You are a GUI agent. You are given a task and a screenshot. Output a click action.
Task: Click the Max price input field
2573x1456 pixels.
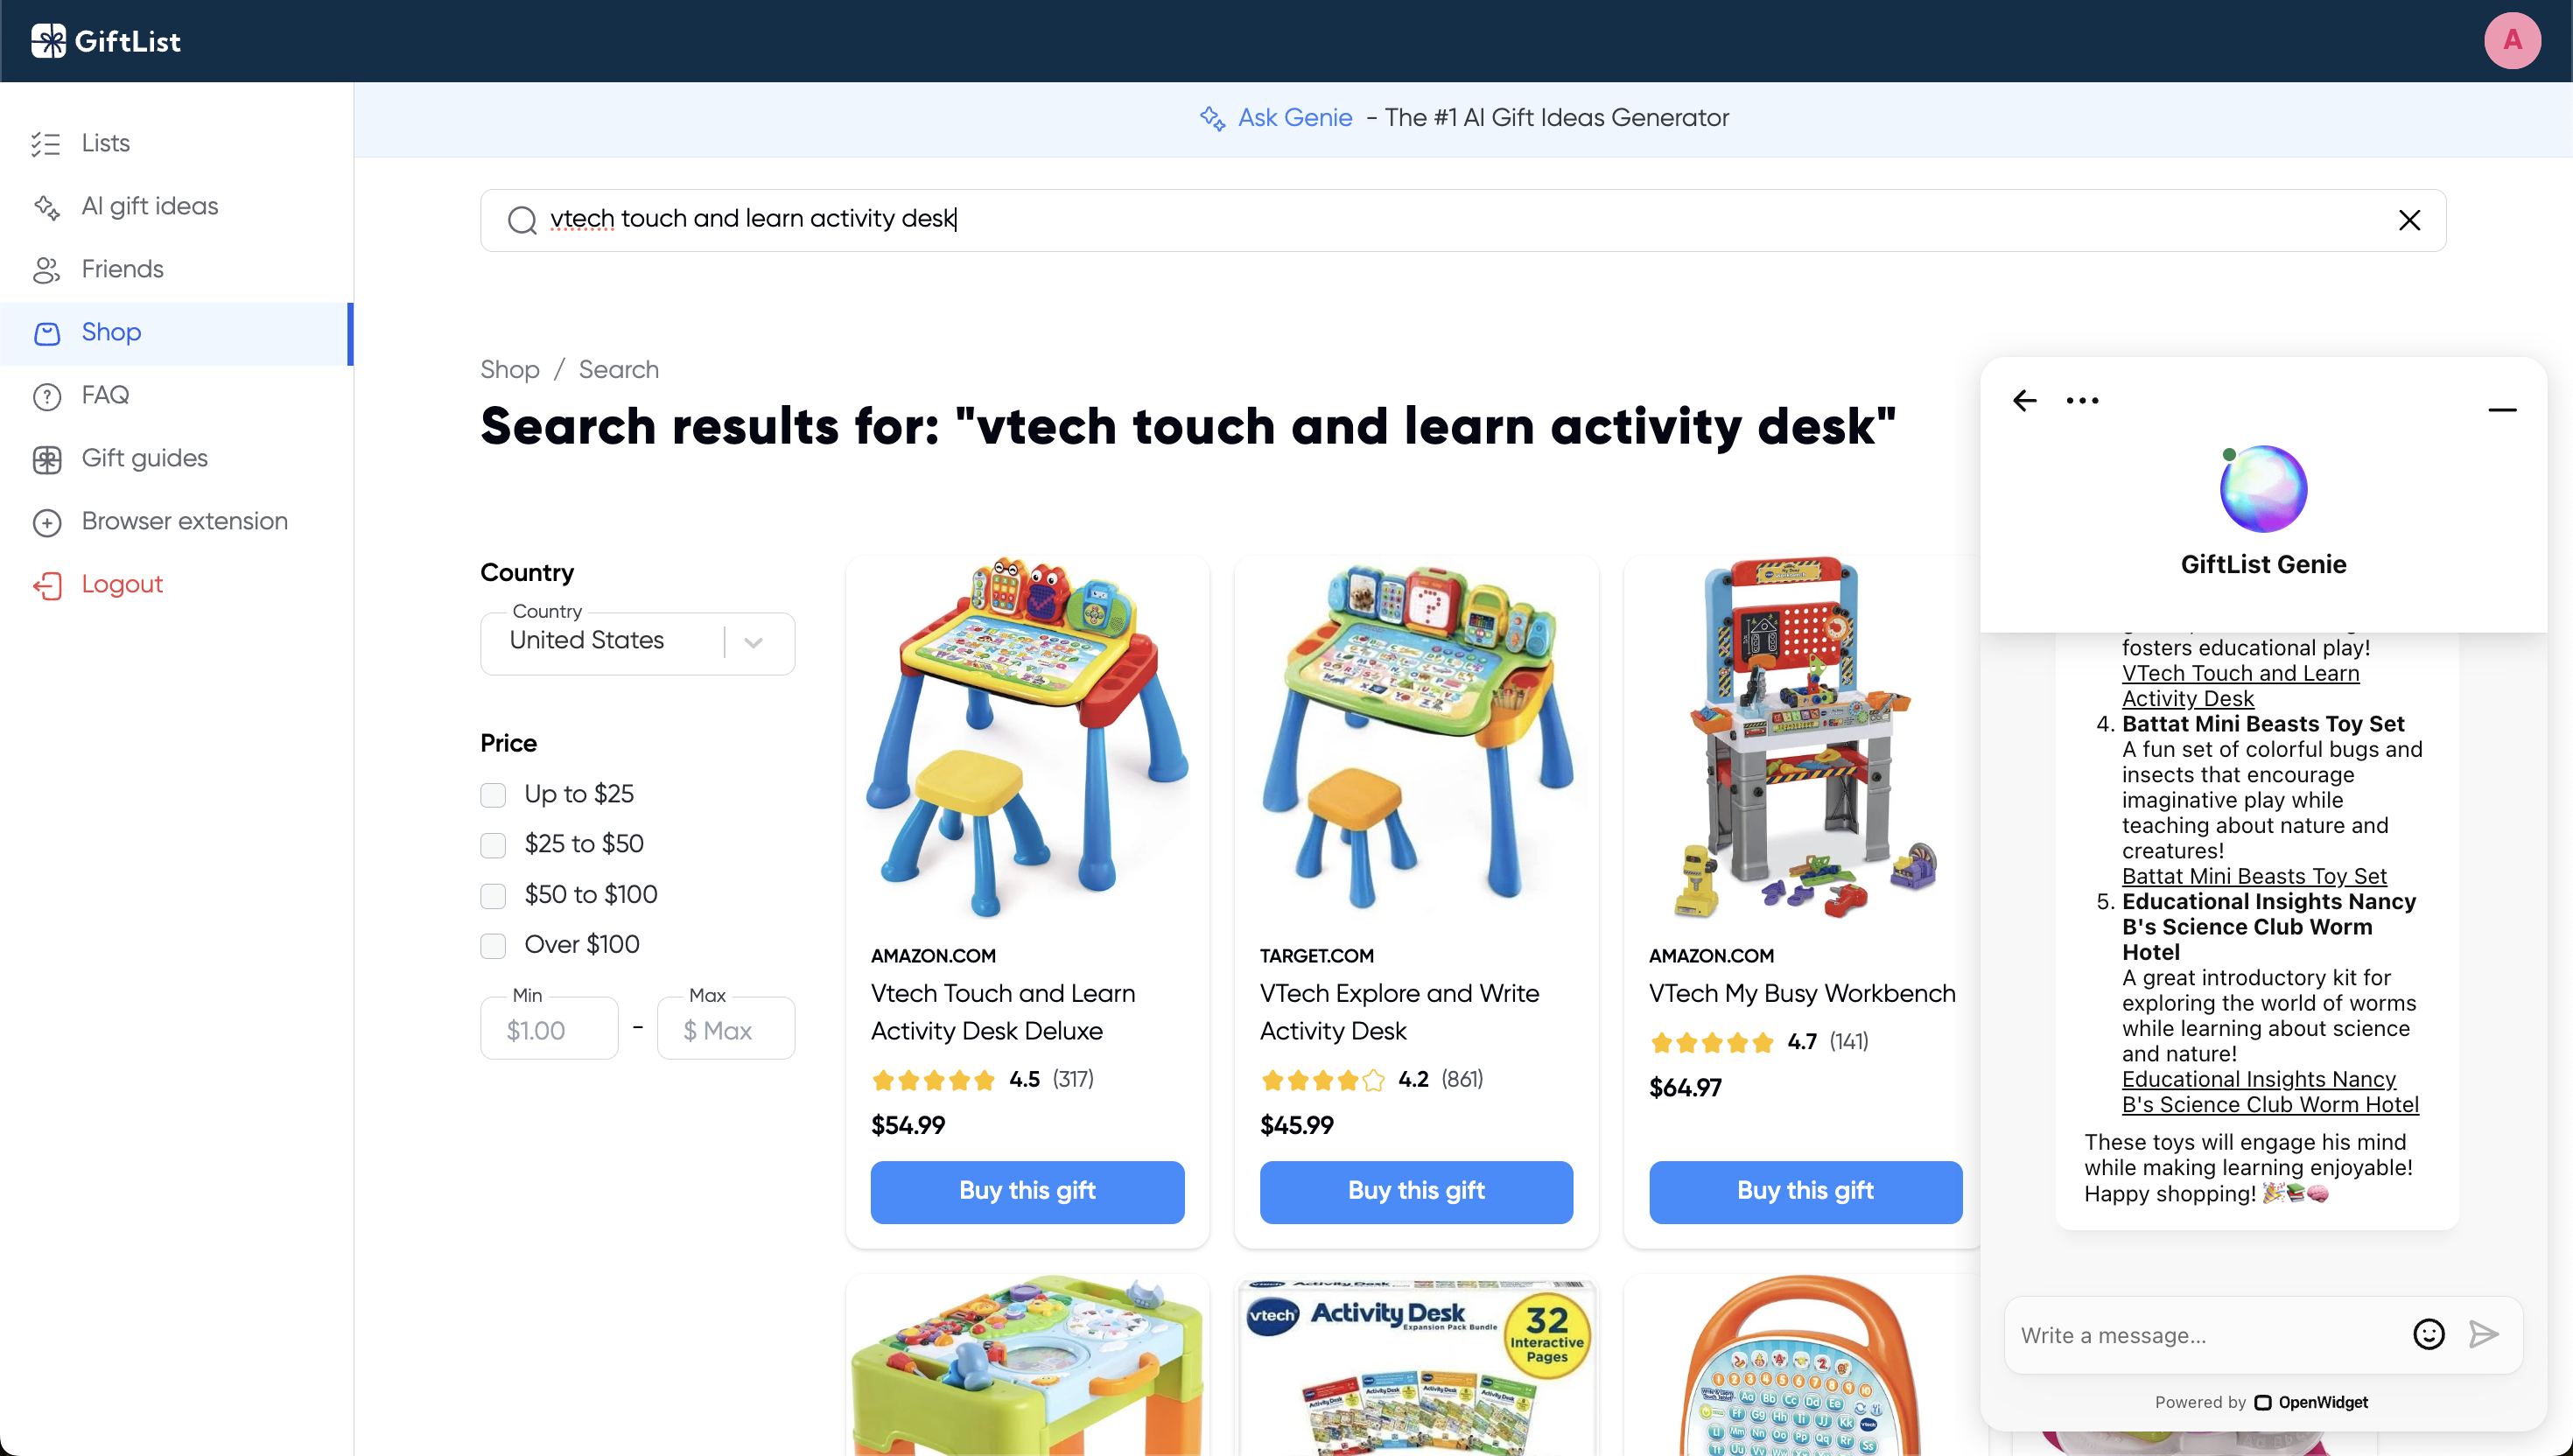(725, 1028)
